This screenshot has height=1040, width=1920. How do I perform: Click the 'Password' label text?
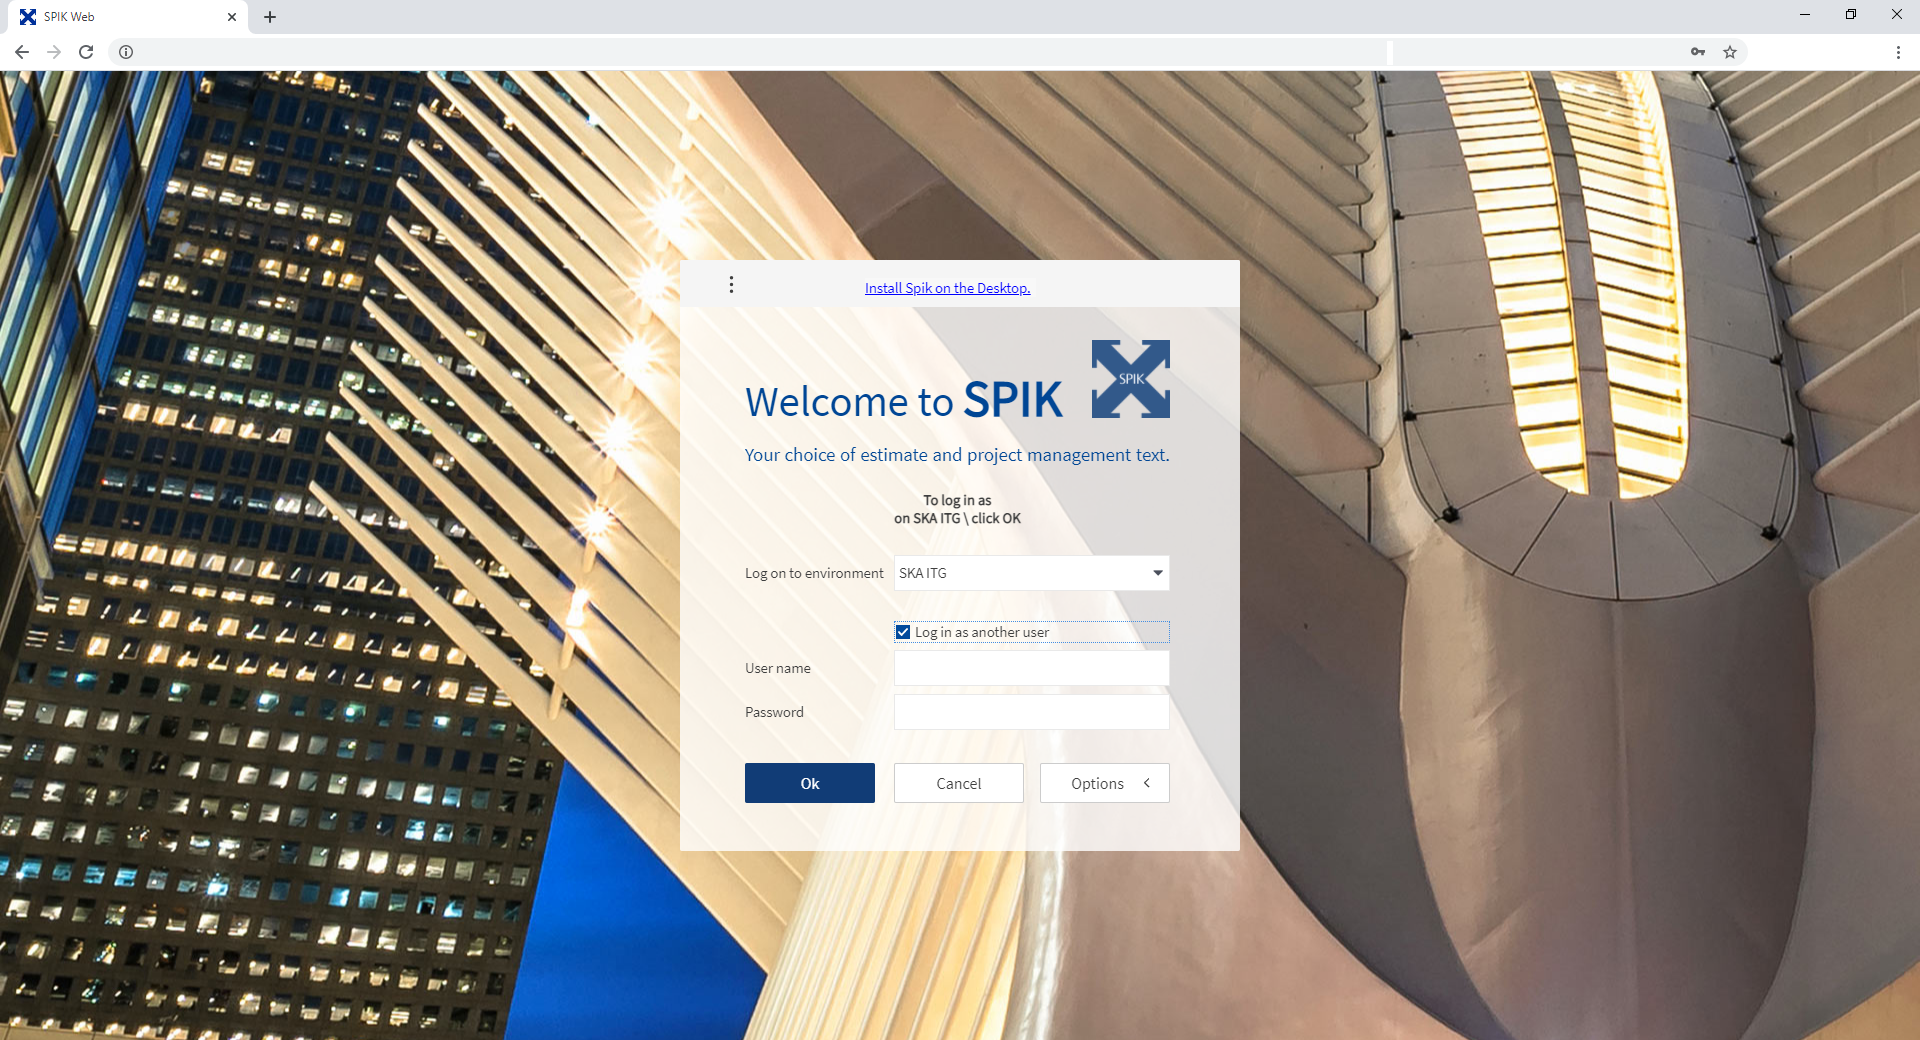point(774,712)
